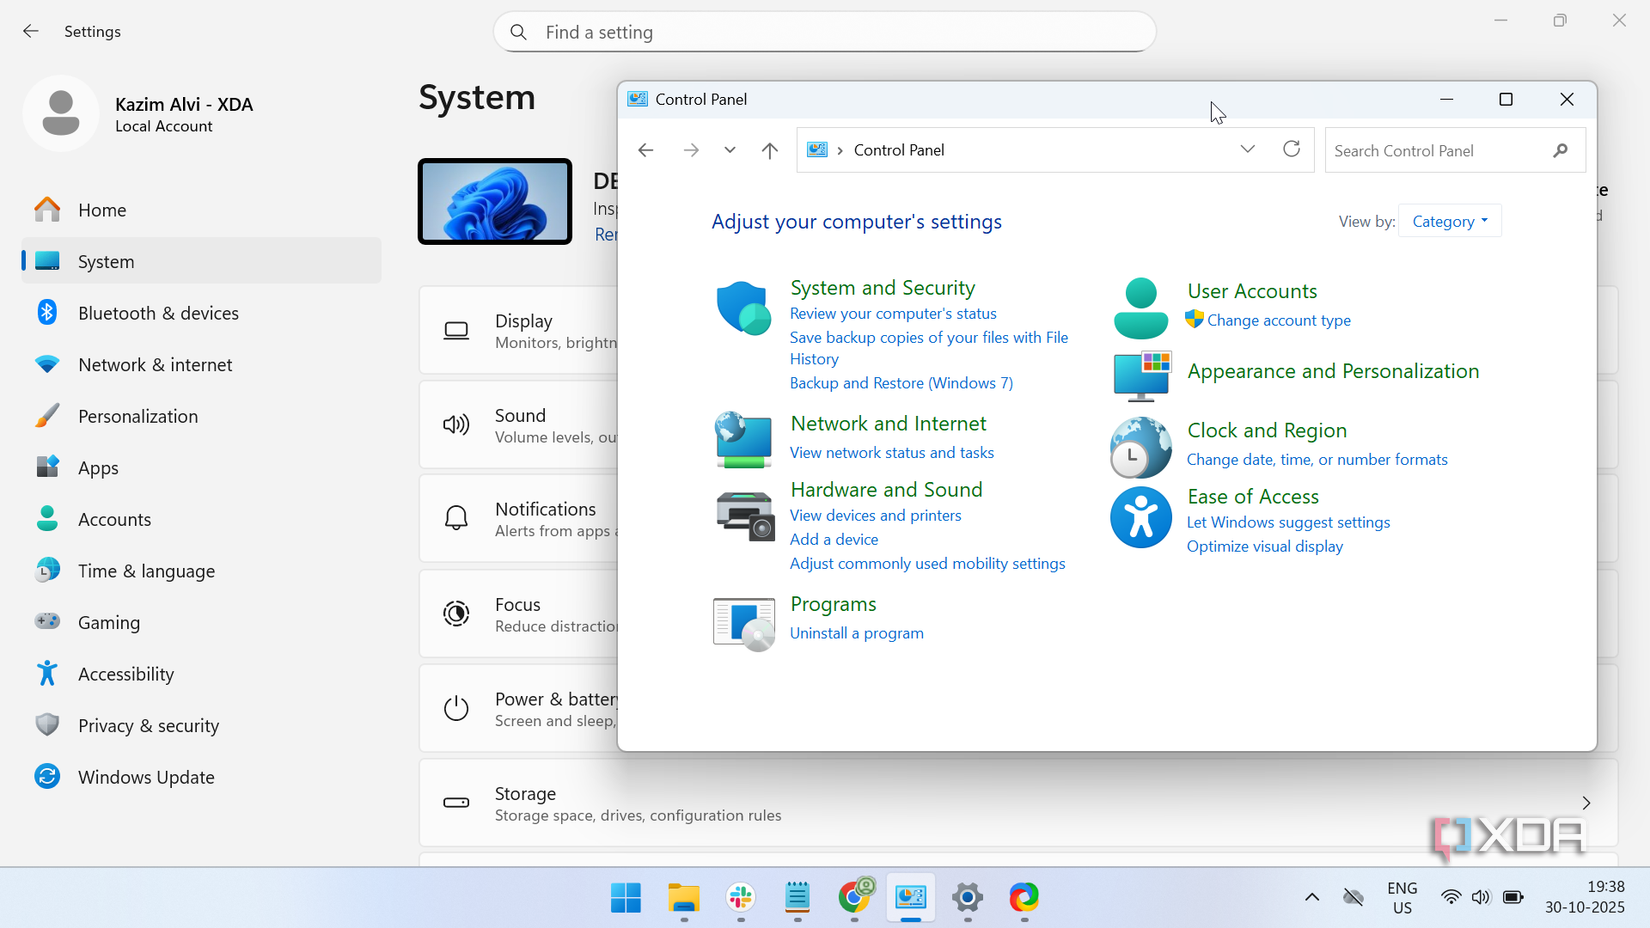Click the Find a setting search box
This screenshot has width=1650, height=928.
825,32
